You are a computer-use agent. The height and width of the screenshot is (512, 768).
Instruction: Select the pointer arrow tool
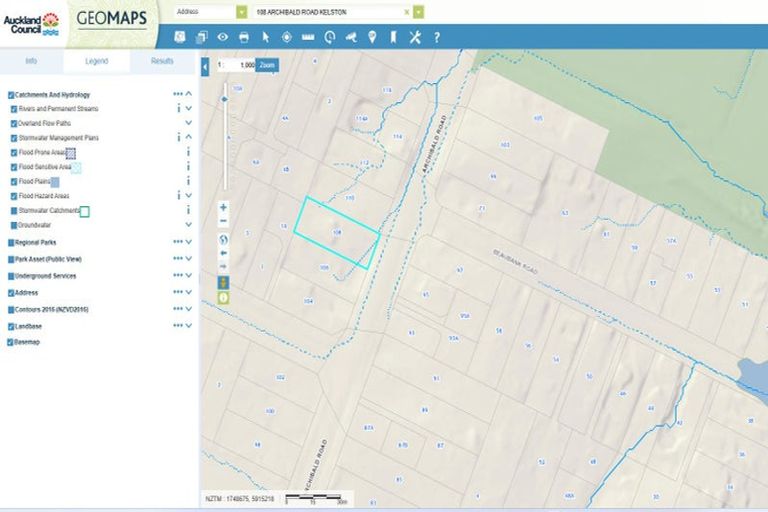[265, 37]
